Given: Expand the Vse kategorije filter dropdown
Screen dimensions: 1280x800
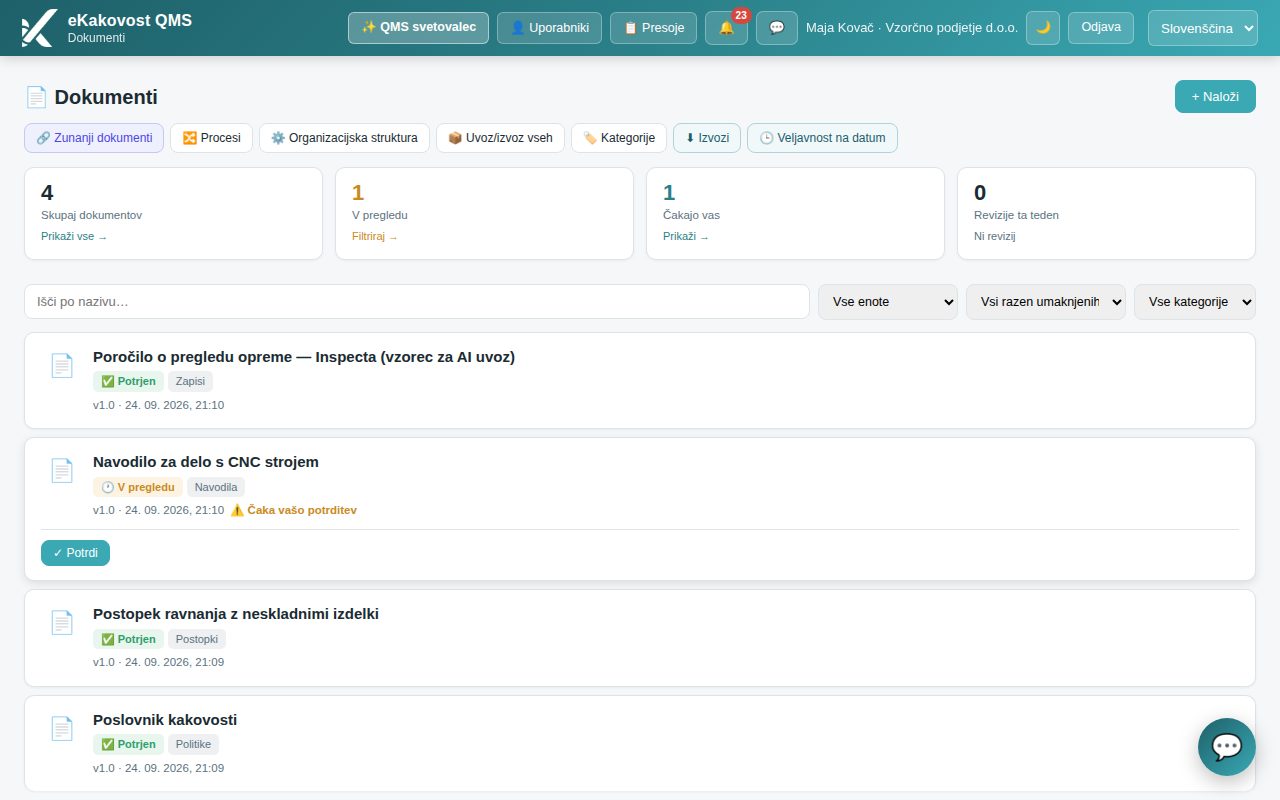Looking at the screenshot, I should coord(1195,301).
